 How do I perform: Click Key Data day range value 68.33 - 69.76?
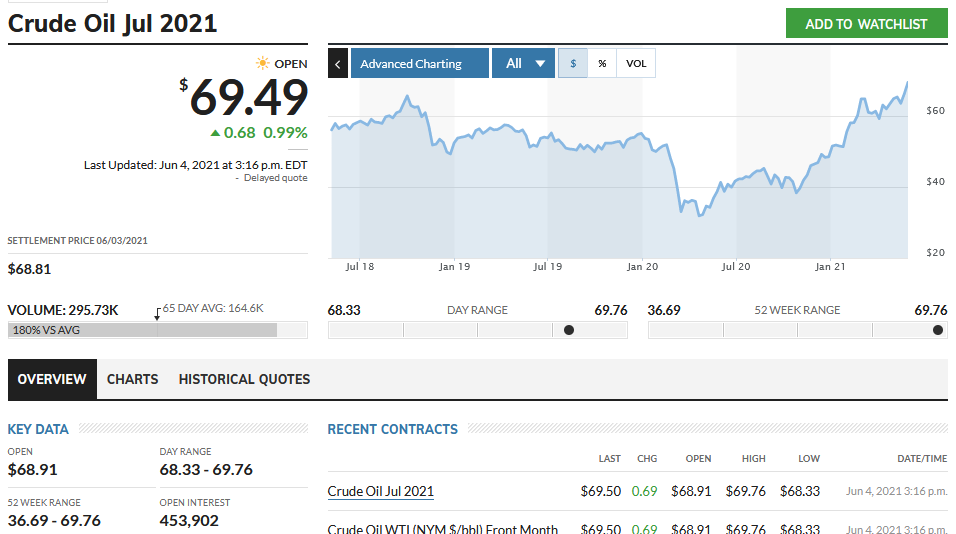click(206, 470)
